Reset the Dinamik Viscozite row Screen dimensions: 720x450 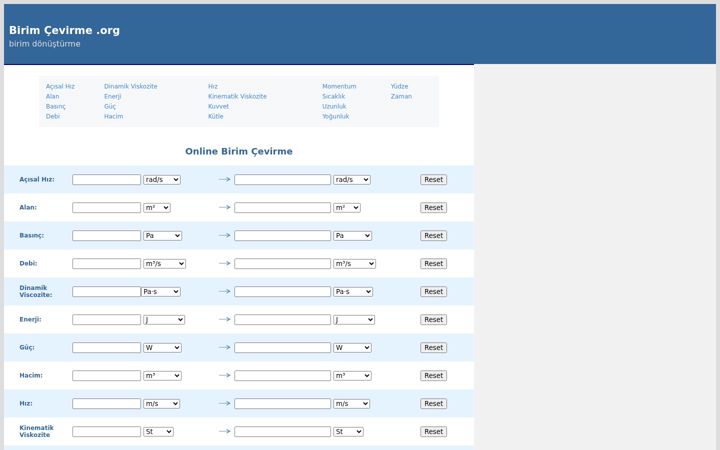(x=433, y=292)
